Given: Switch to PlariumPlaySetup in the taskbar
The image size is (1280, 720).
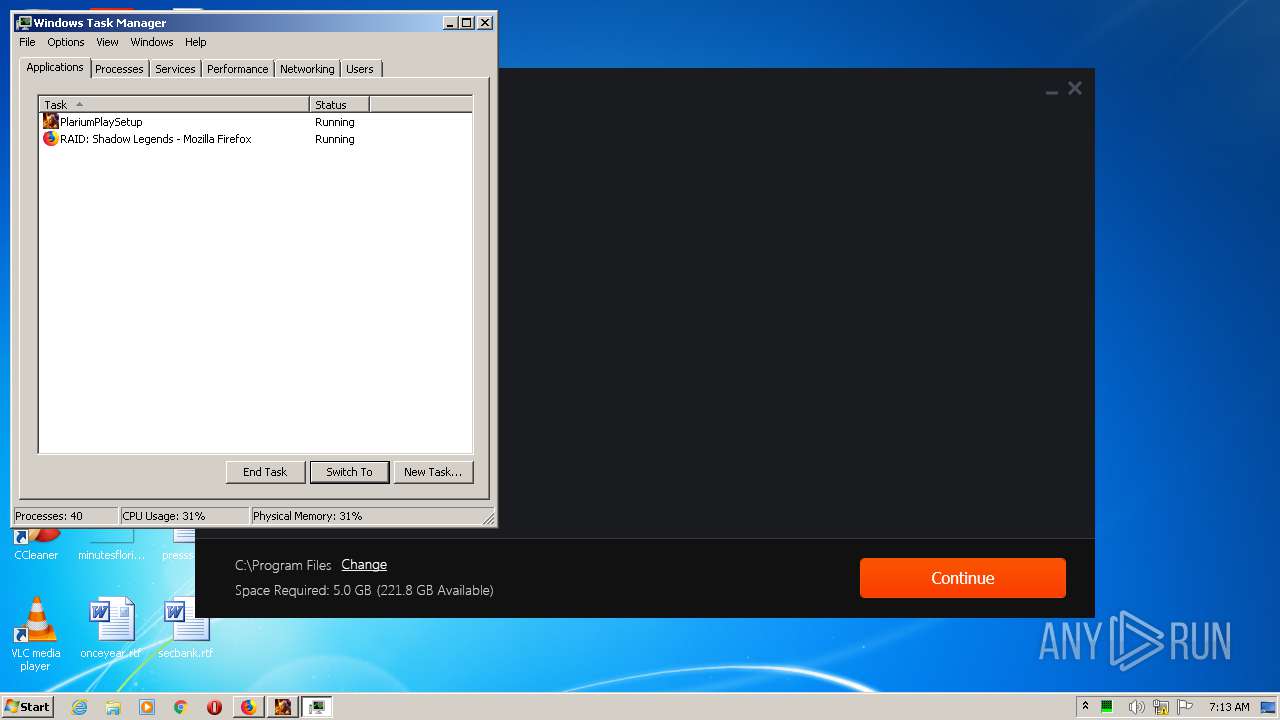Looking at the screenshot, I should pyautogui.click(x=283, y=707).
